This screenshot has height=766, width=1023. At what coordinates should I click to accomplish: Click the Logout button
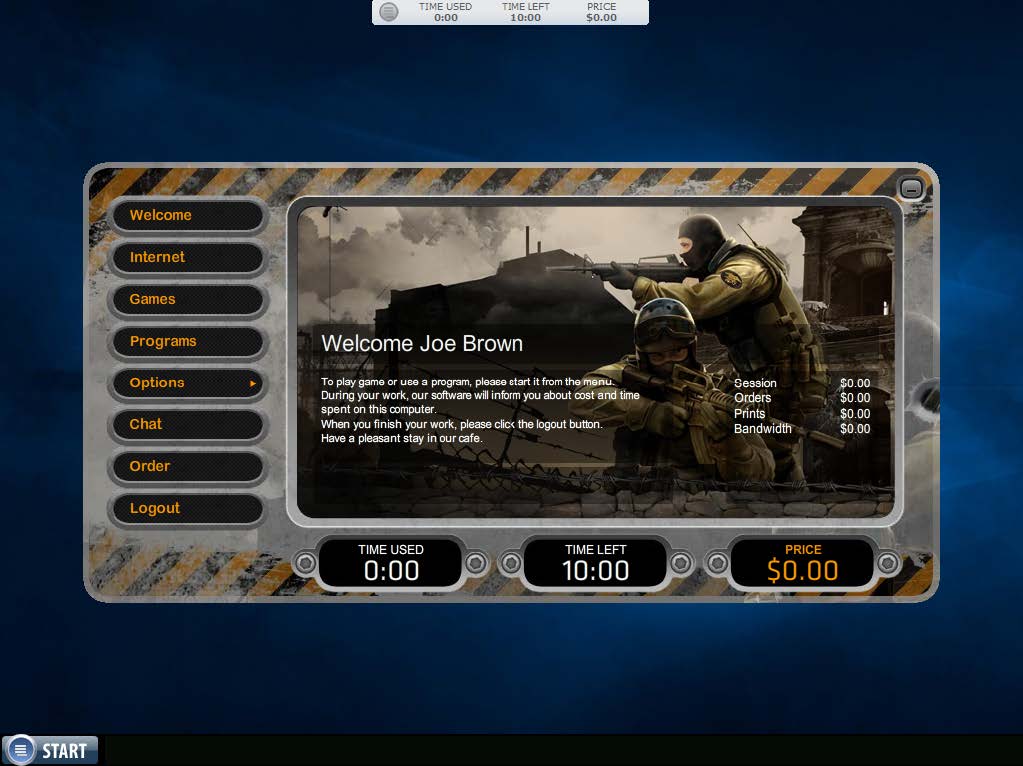[x=188, y=508]
